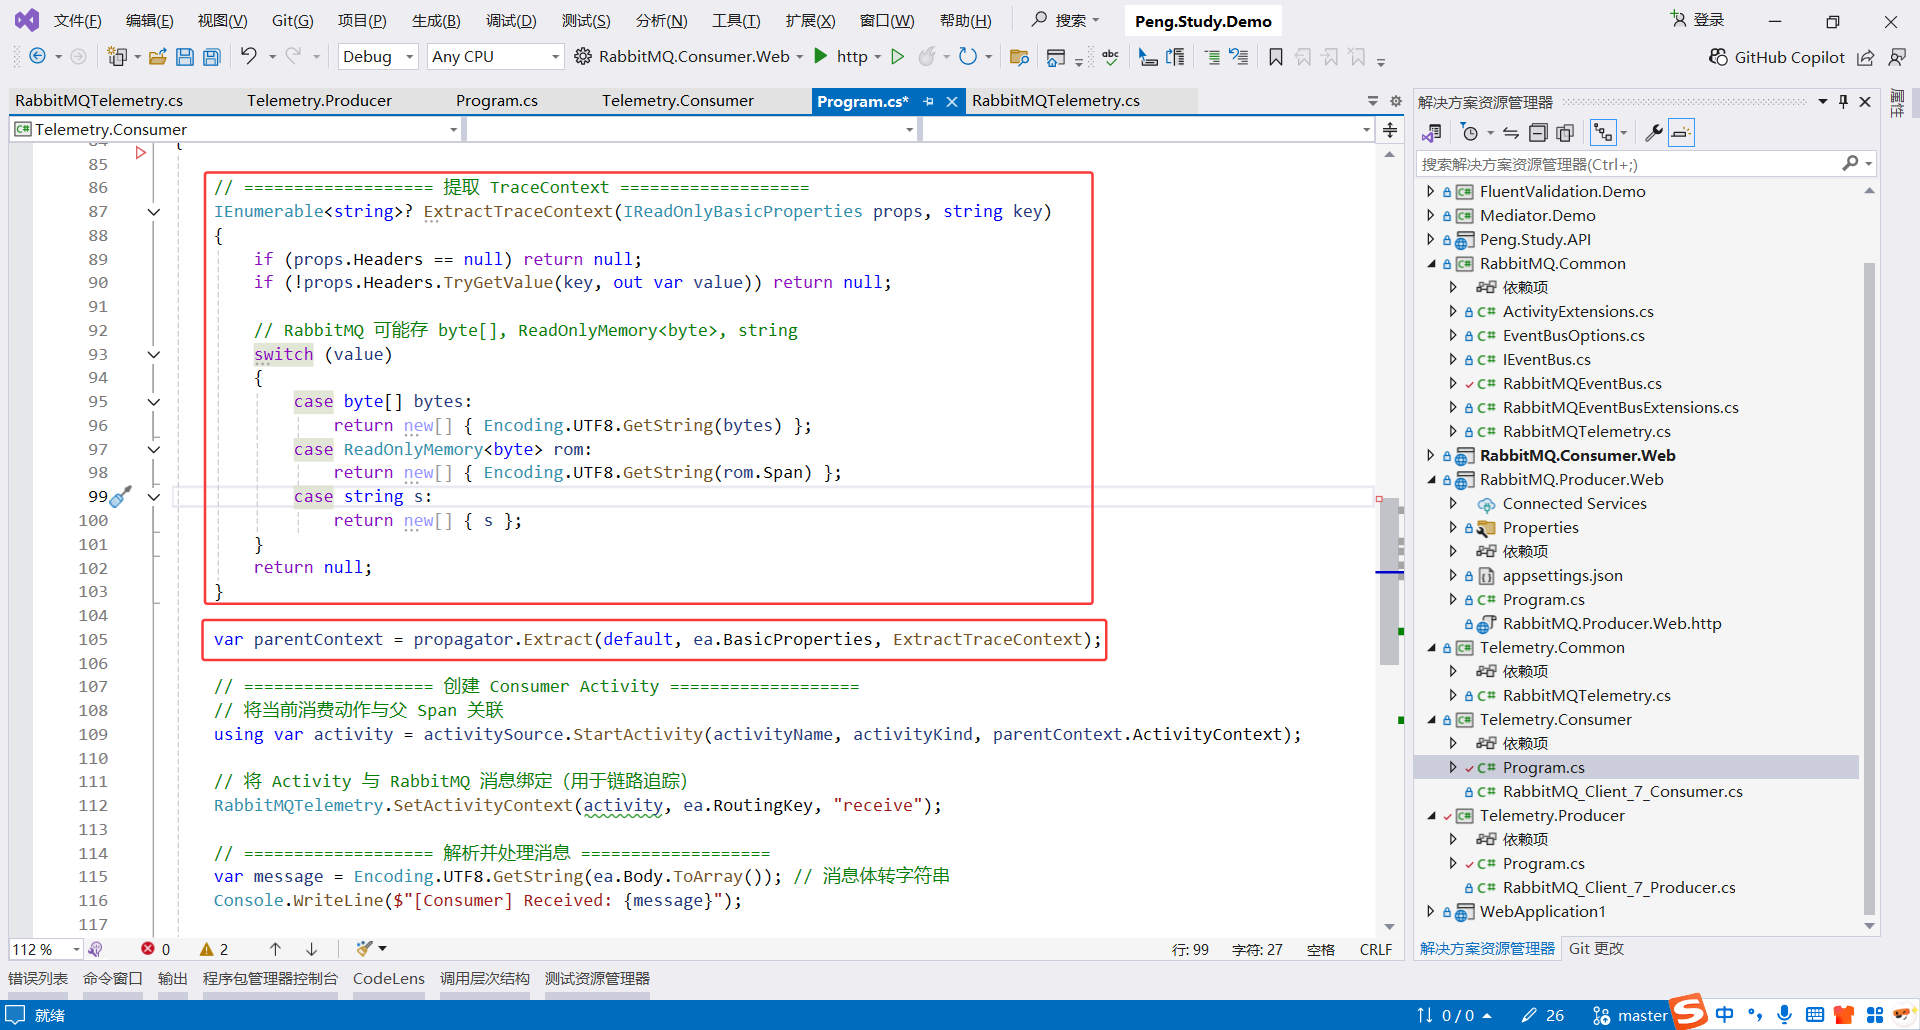The height and width of the screenshot is (1030, 1920).
Task: Click the Navigate Backward arrow icon
Action: pyautogui.click(x=37, y=57)
